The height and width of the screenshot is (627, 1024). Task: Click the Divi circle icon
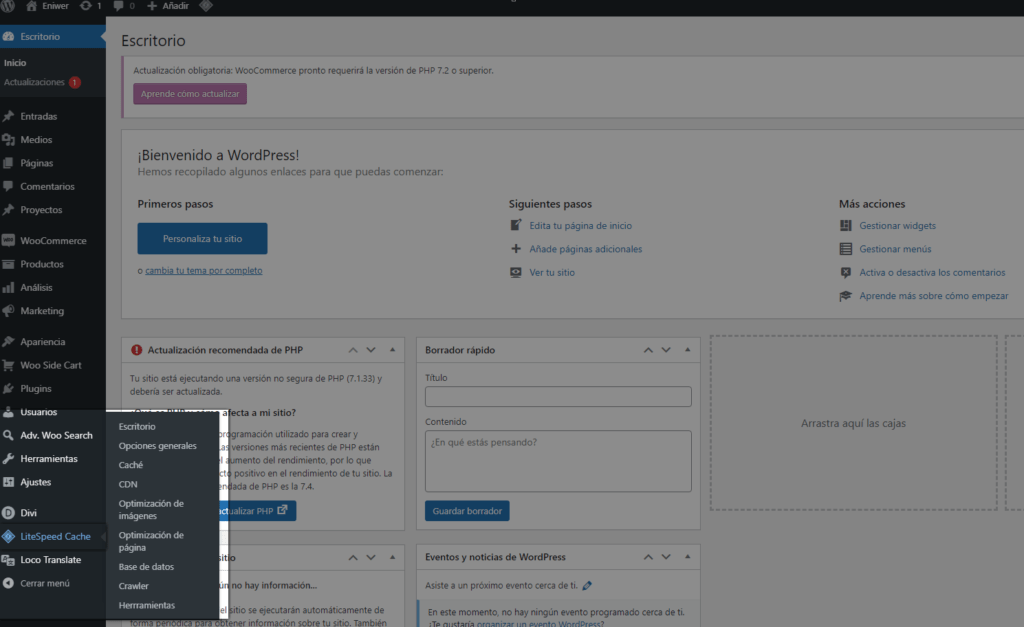[x=8, y=513]
